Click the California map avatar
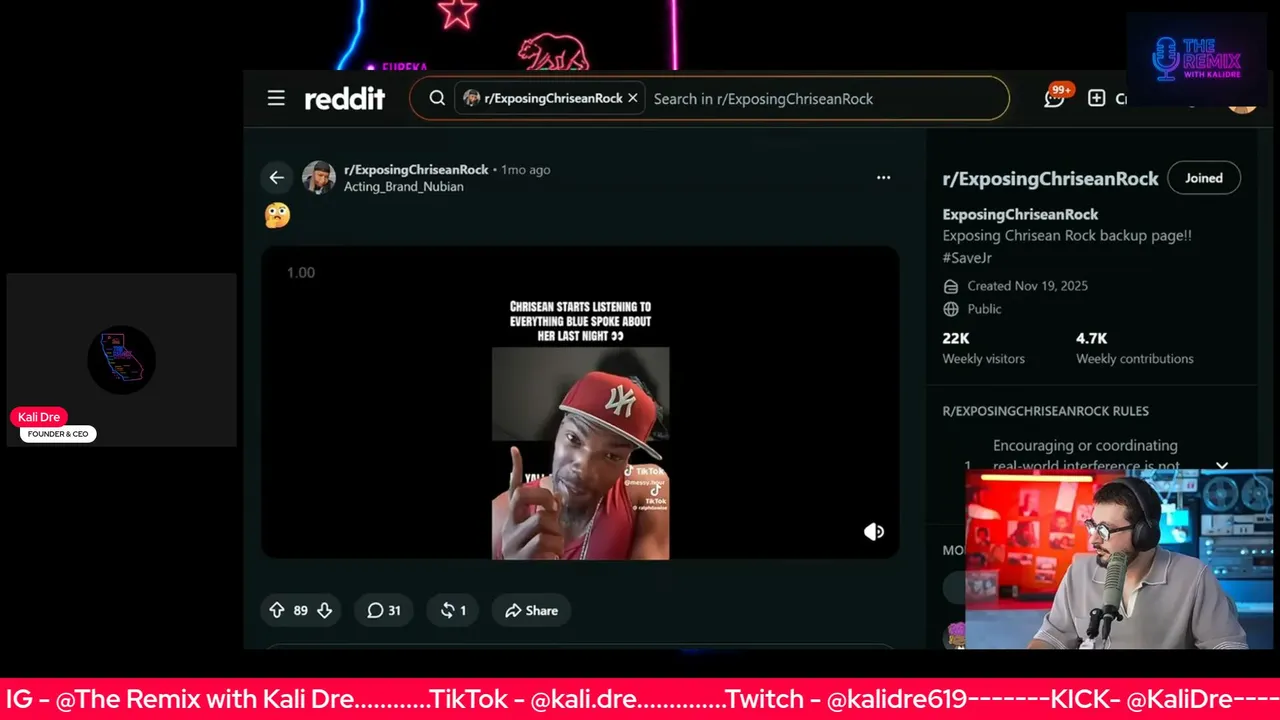This screenshot has width=1280, height=720. (x=121, y=359)
